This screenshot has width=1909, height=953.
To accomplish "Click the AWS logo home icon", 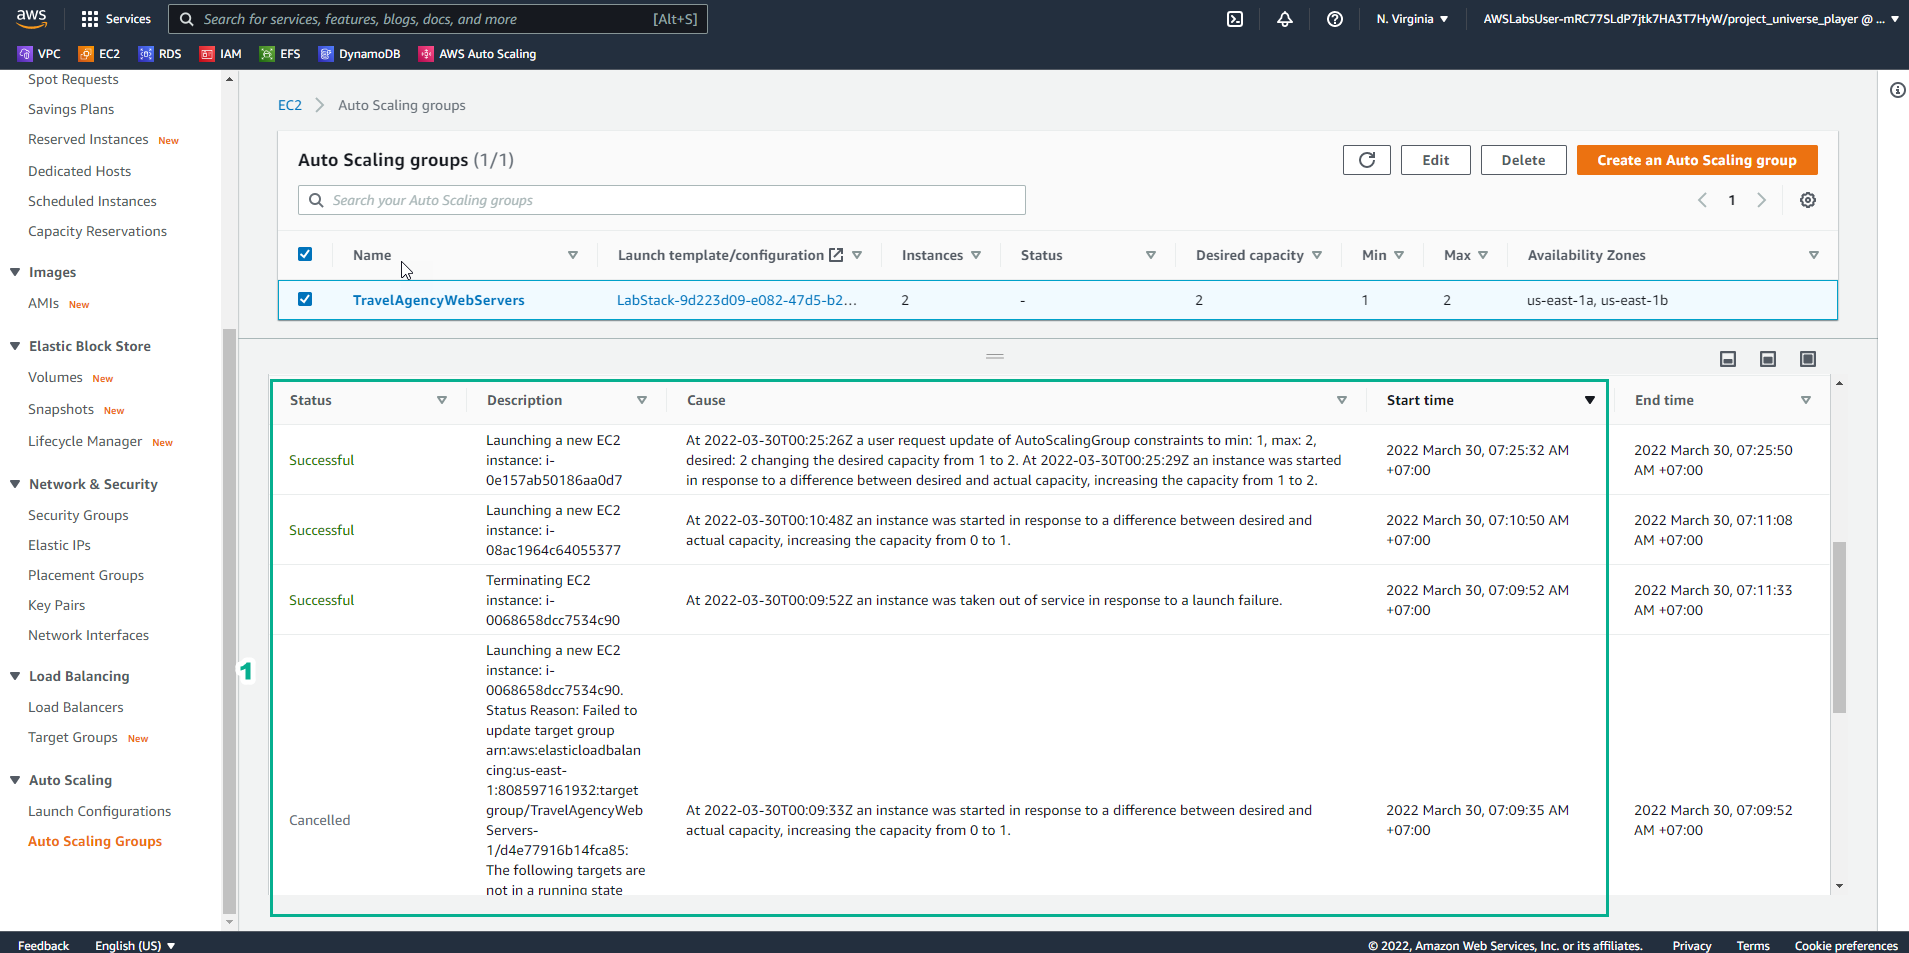I will 31,18.
